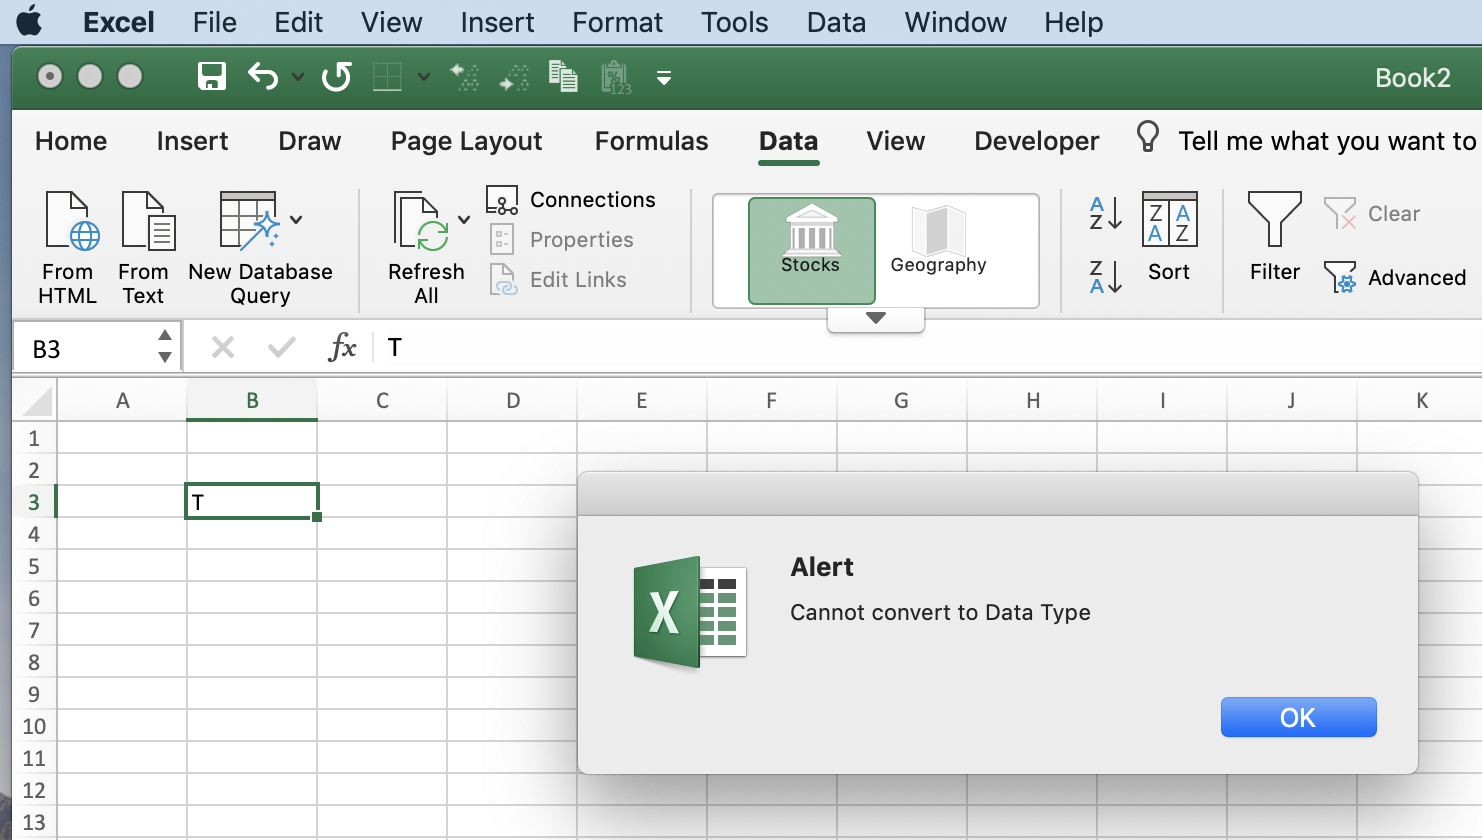Click the Undo arrow icon

(263, 77)
